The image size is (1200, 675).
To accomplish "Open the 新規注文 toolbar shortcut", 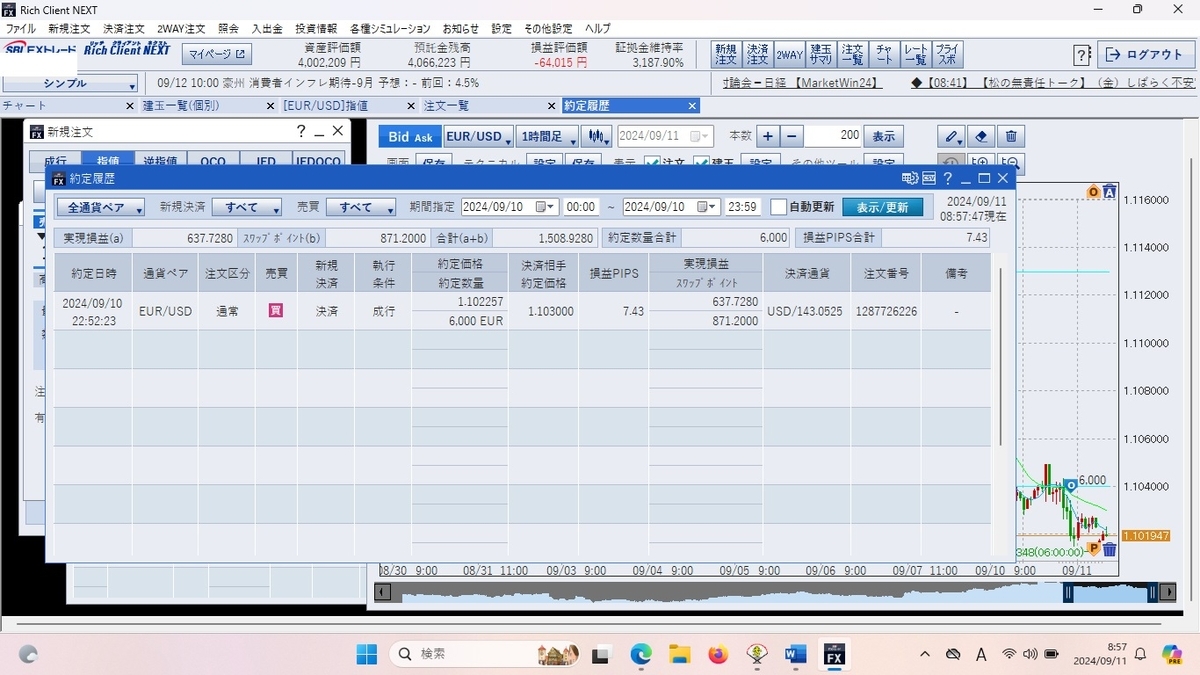I will point(725,54).
